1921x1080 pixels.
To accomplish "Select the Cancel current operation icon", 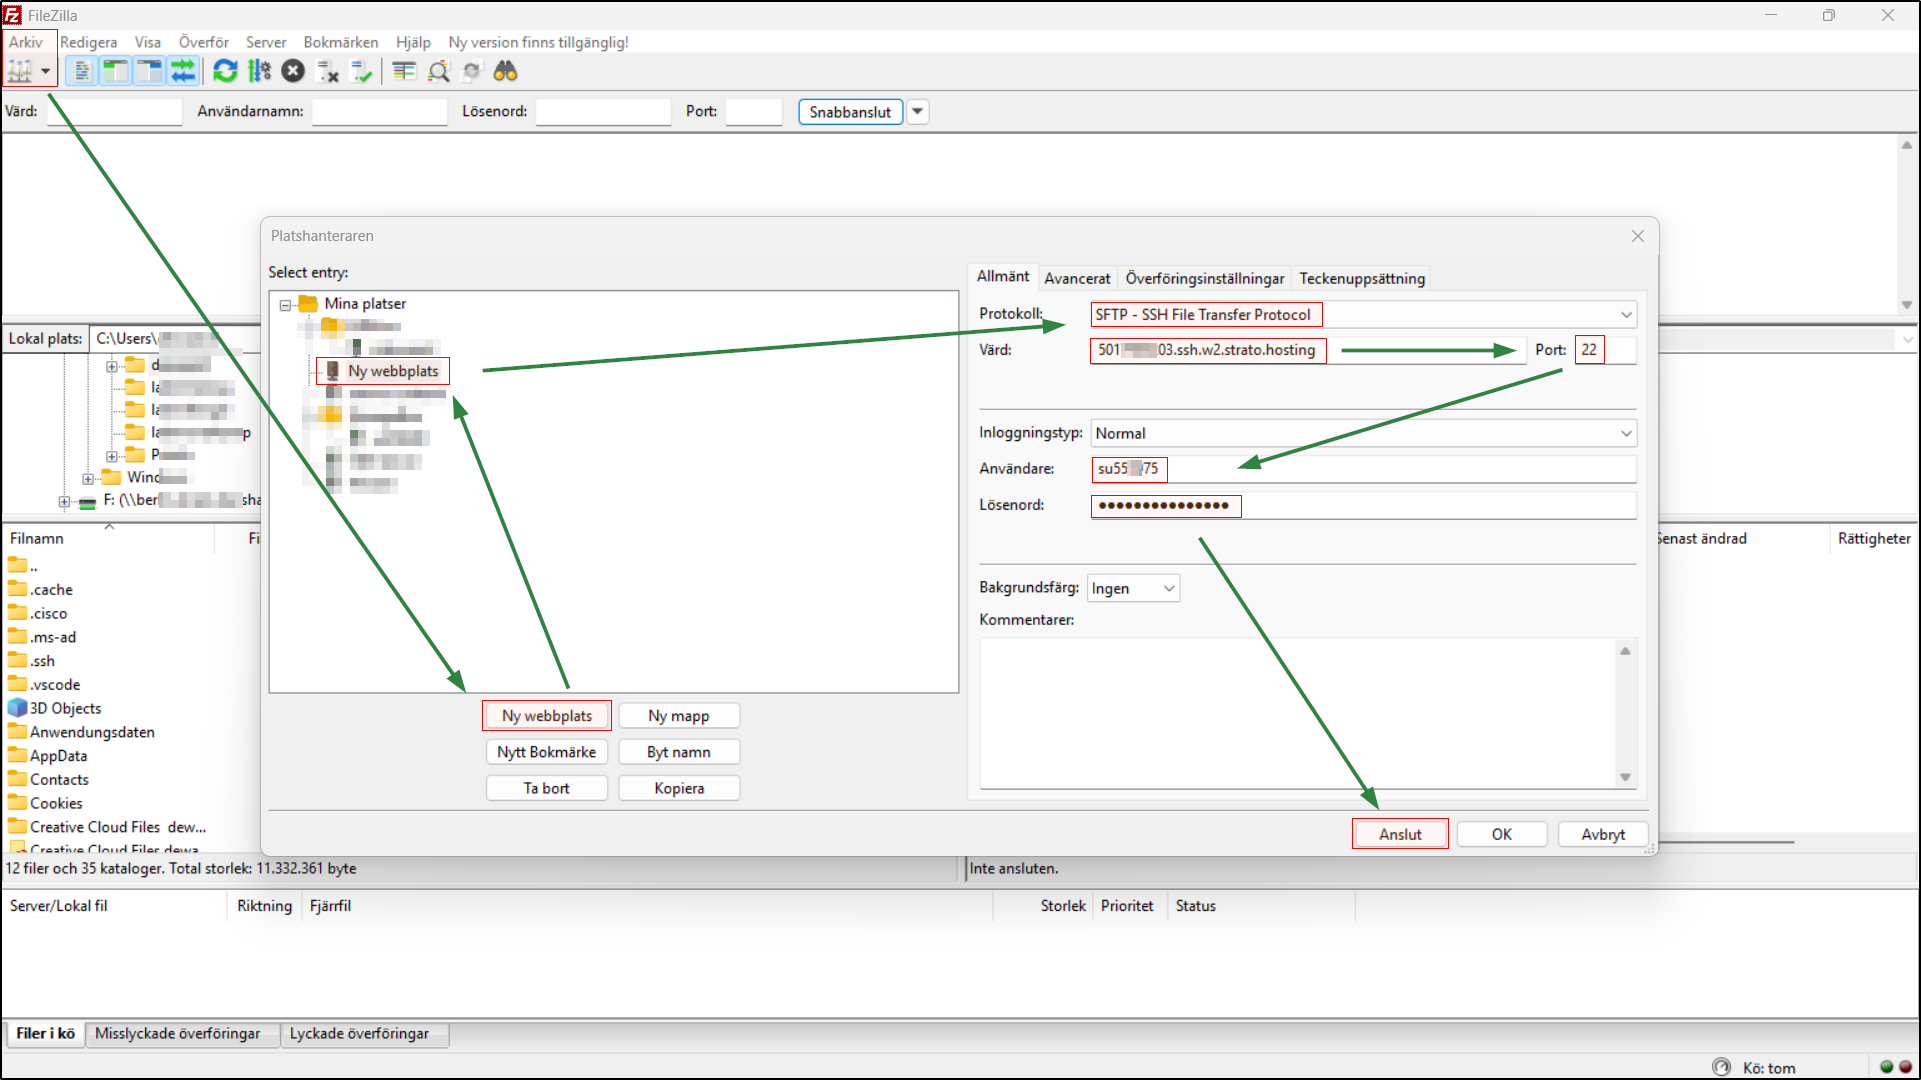I will (x=293, y=71).
